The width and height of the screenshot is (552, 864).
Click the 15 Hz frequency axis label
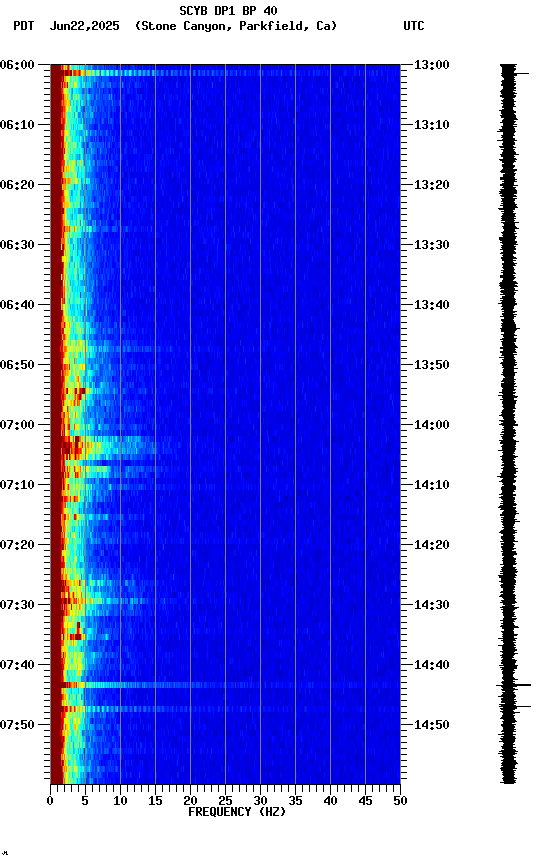155,801
